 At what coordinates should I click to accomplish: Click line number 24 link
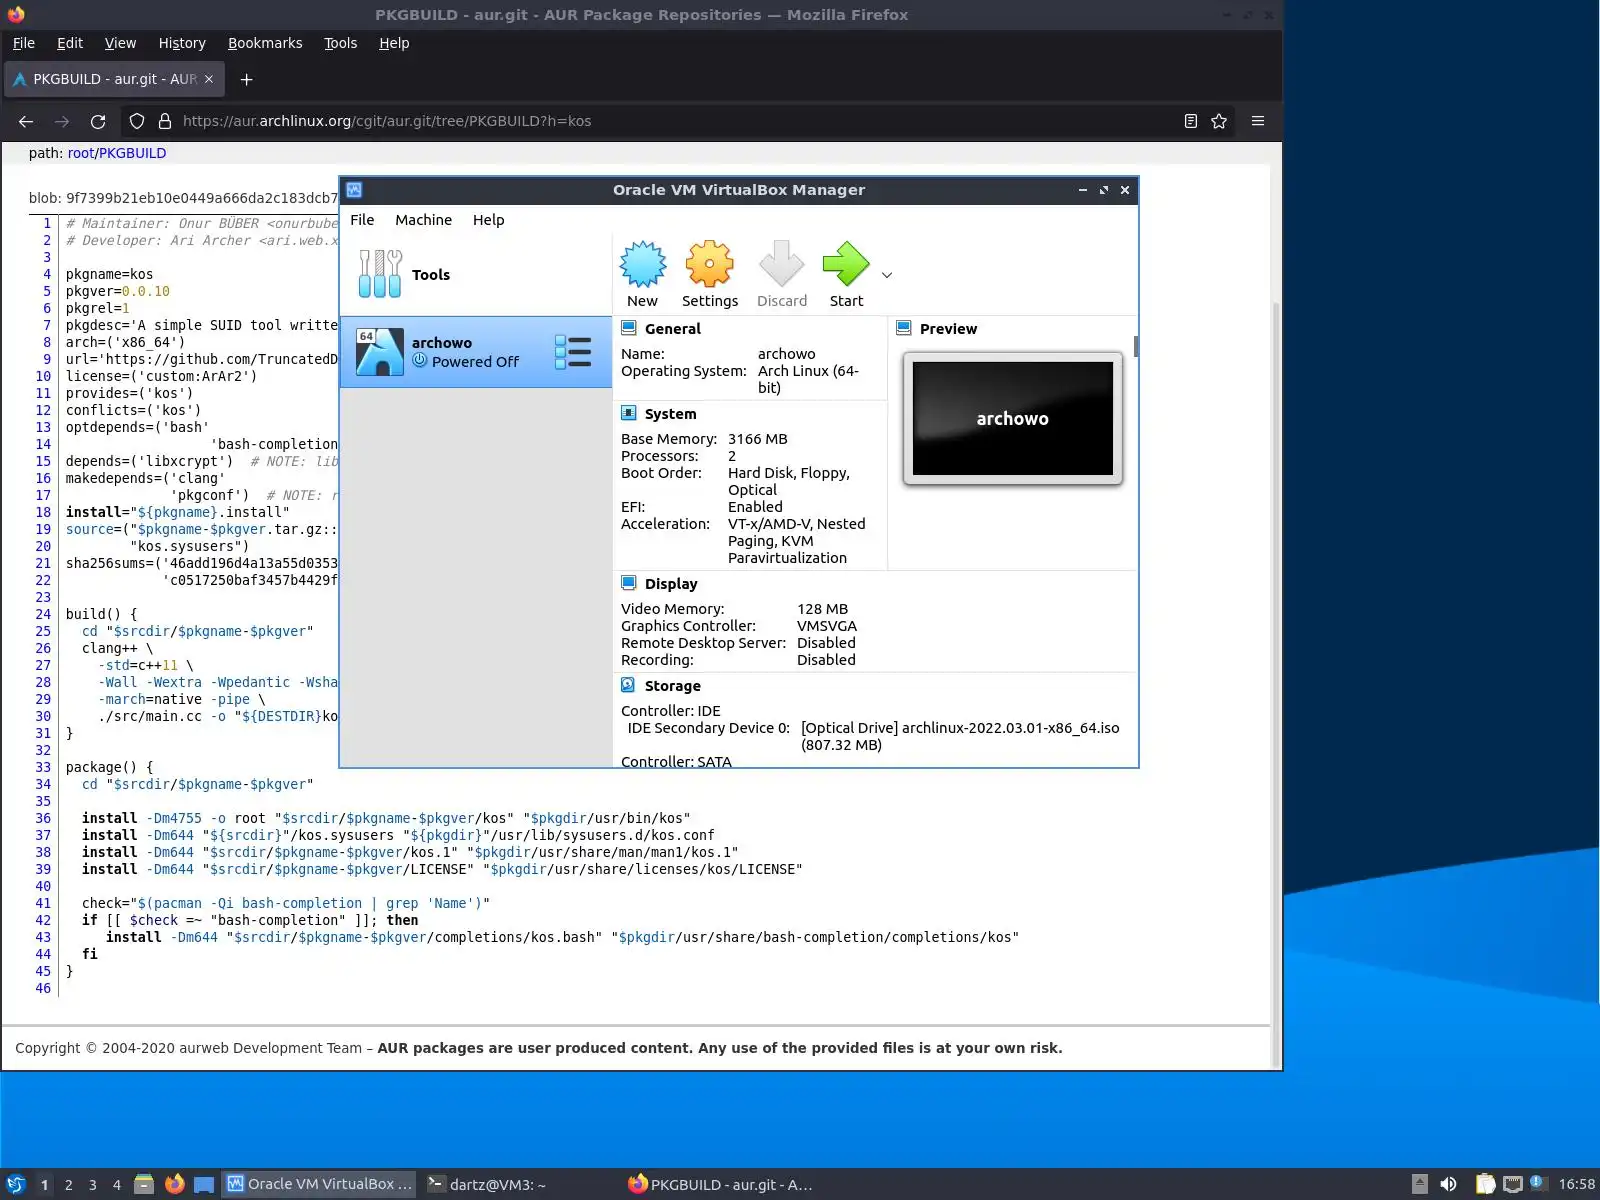(x=43, y=614)
